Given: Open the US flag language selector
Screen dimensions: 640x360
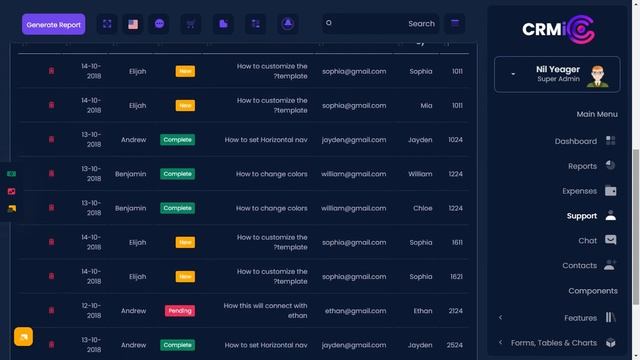Looking at the screenshot, I should 133,24.
